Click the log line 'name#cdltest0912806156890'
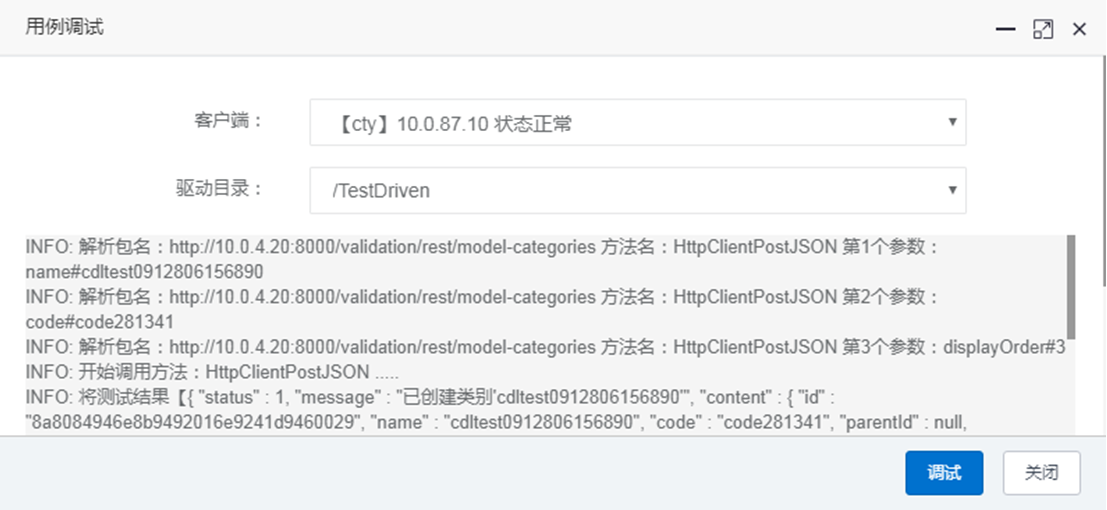The height and width of the screenshot is (510, 1107). (144, 272)
